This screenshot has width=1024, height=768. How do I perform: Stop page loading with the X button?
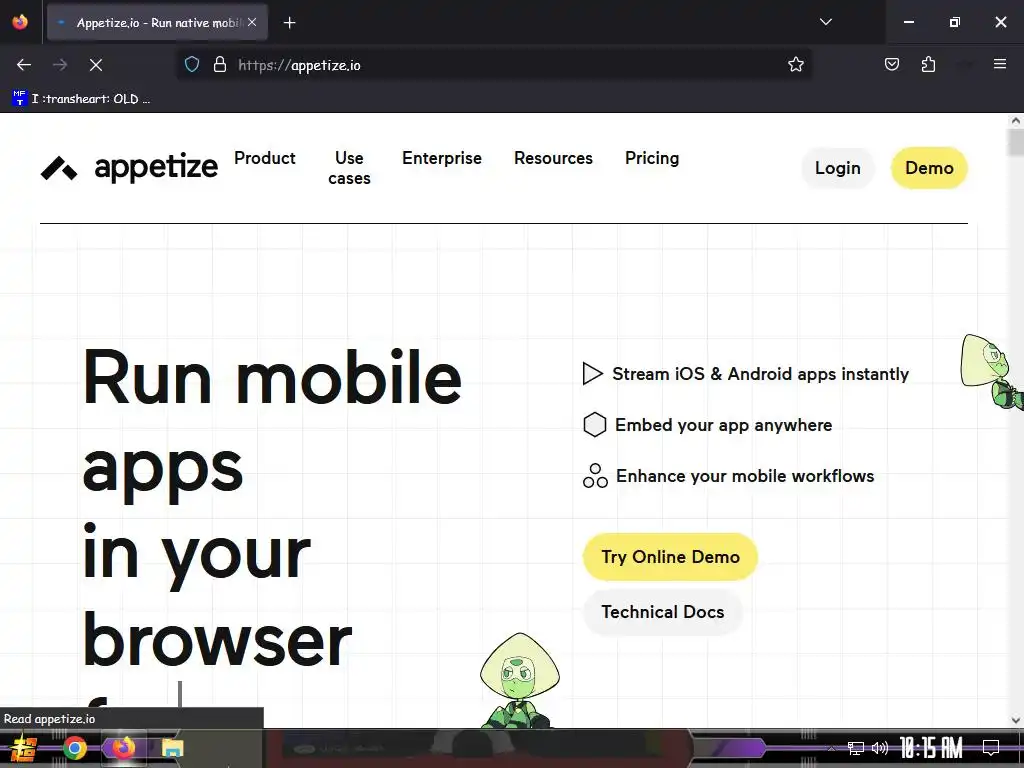point(95,65)
